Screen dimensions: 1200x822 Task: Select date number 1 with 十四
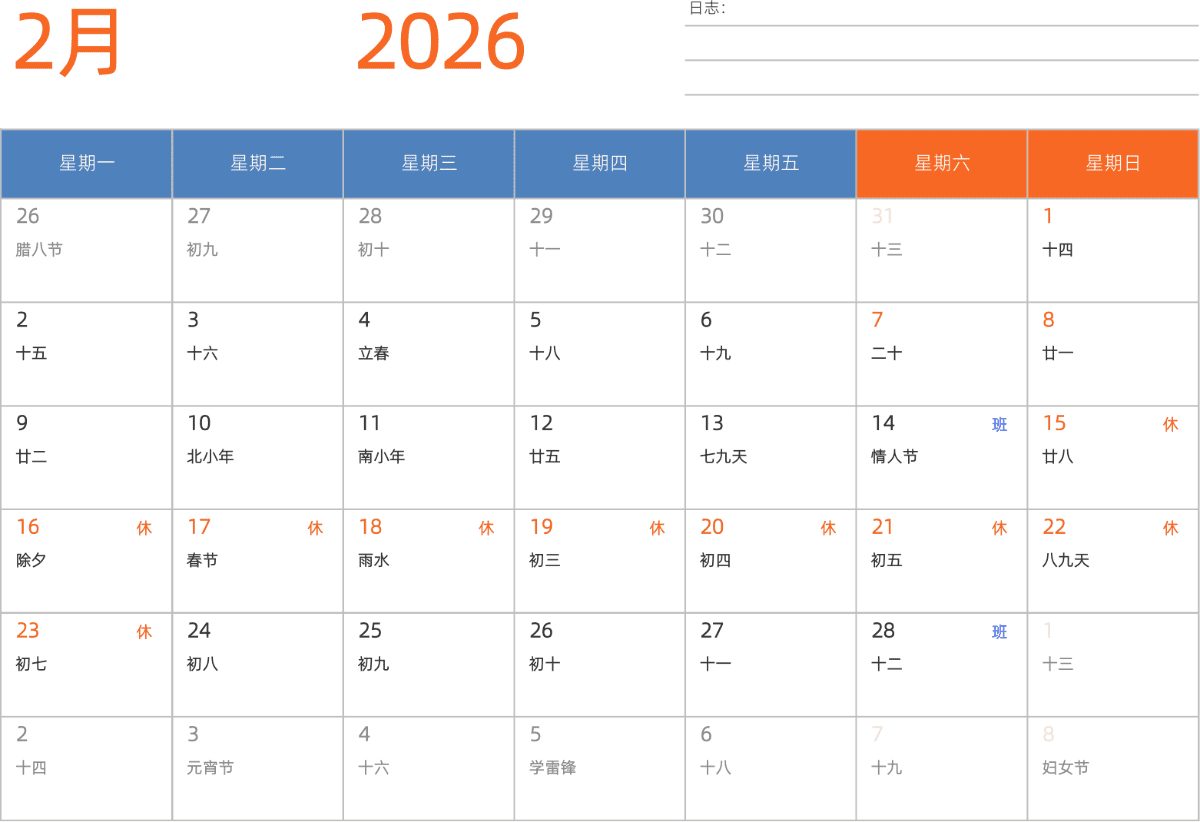[1048, 216]
